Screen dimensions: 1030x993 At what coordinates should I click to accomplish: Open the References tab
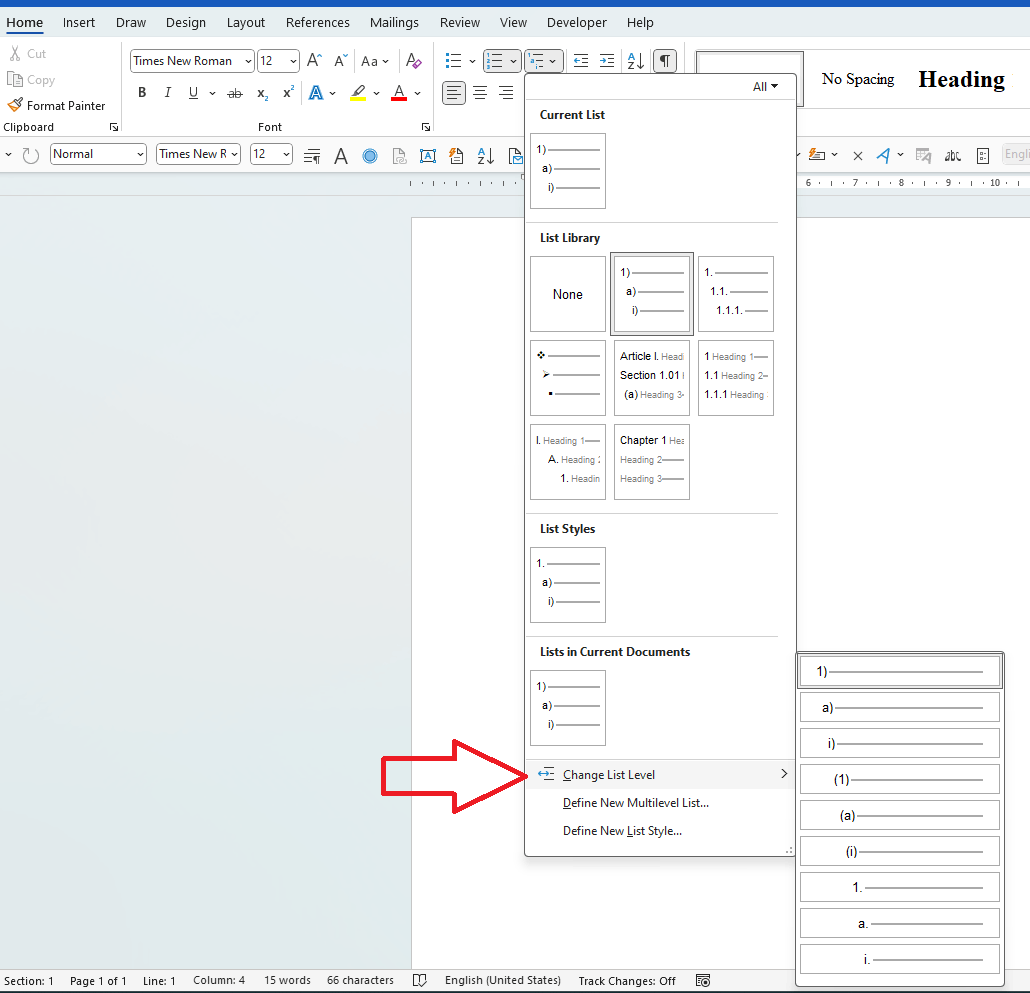point(317,22)
